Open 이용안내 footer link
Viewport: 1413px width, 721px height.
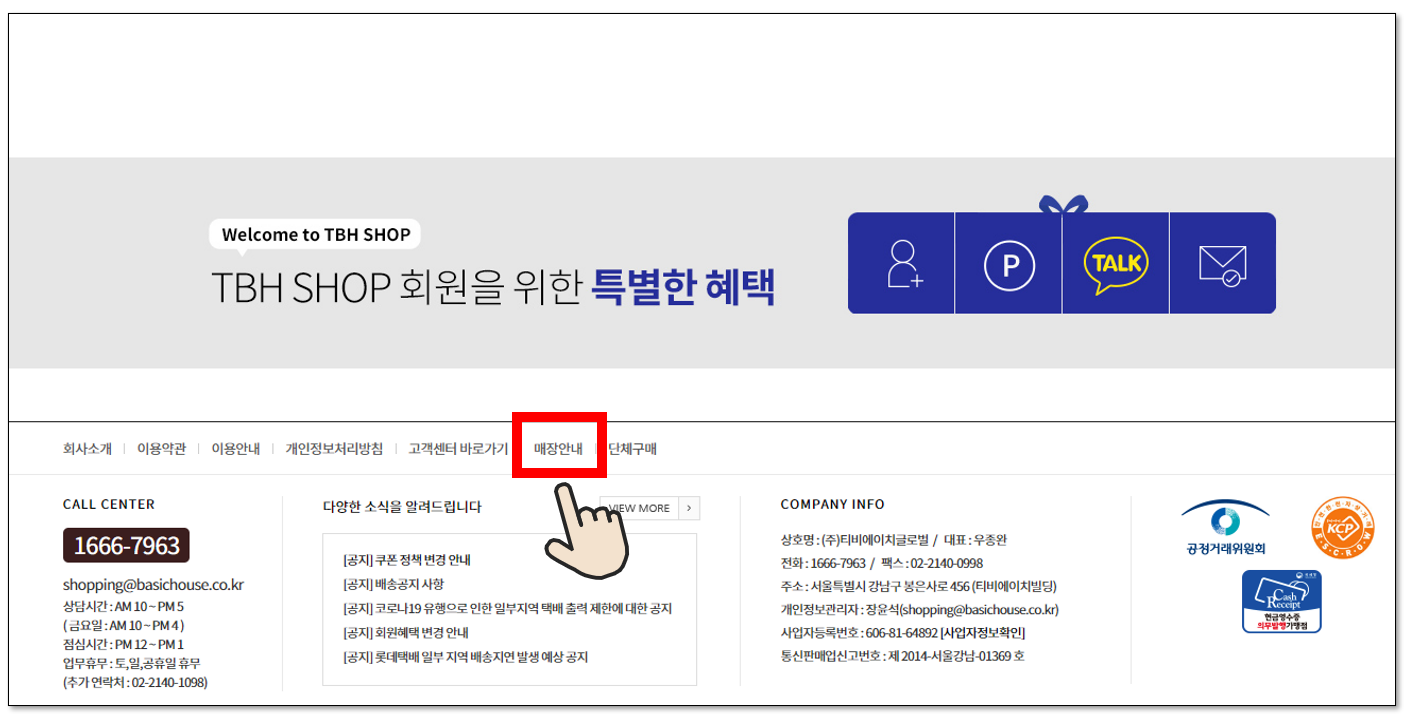pos(235,449)
